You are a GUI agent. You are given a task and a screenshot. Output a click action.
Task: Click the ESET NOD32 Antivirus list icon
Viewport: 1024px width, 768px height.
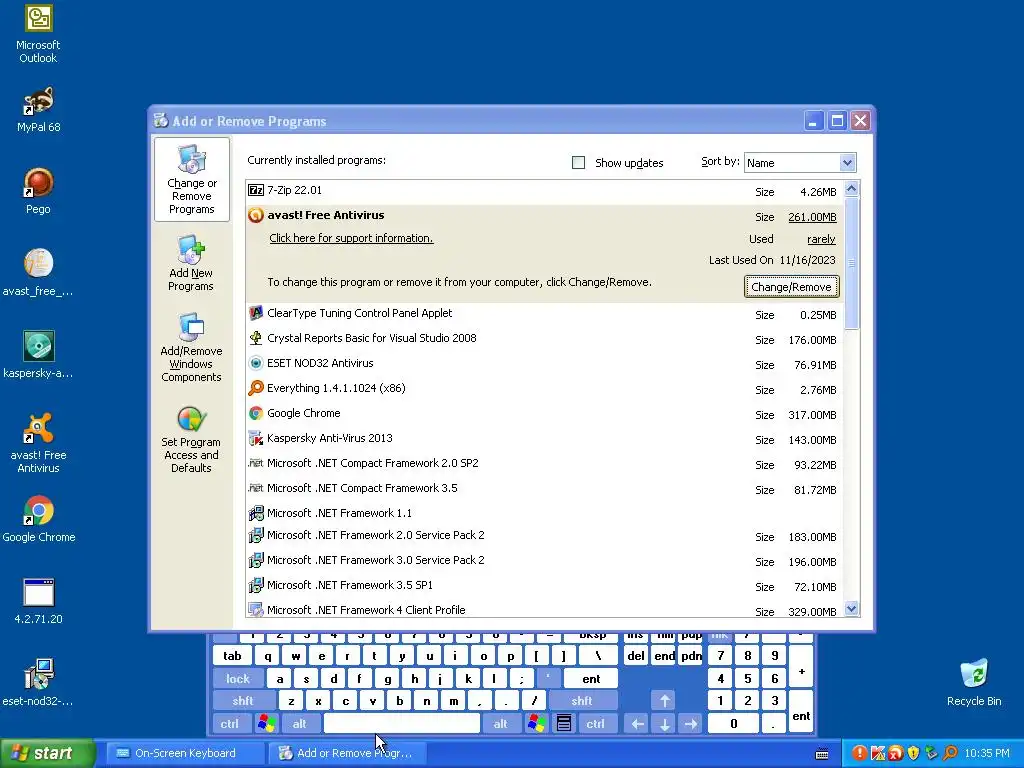[x=256, y=363]
